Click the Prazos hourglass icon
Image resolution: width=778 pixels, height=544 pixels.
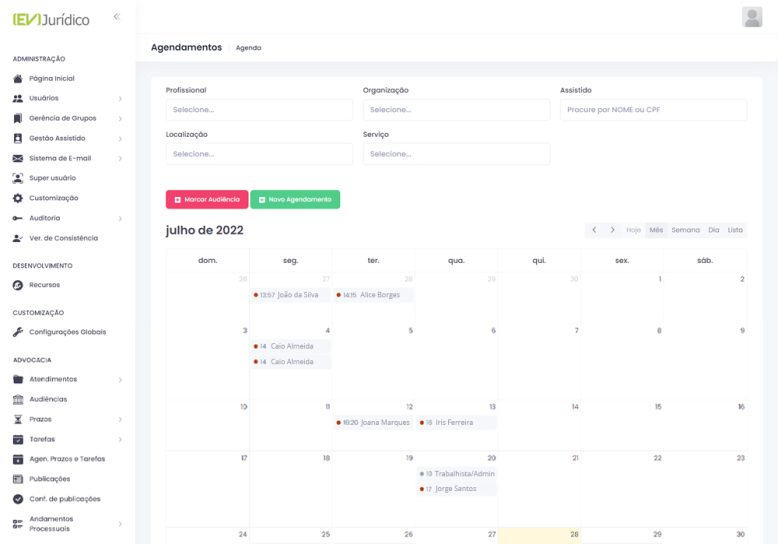tap(18, 419)
